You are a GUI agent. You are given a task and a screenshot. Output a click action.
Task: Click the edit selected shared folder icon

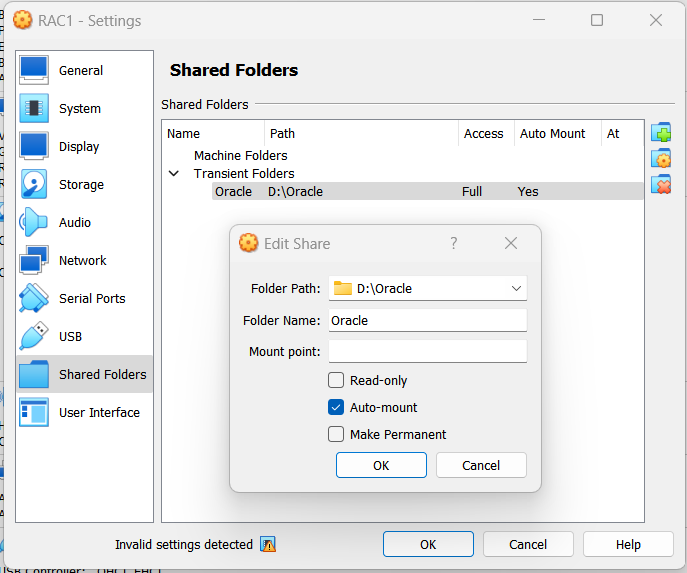tap(661, 158)
